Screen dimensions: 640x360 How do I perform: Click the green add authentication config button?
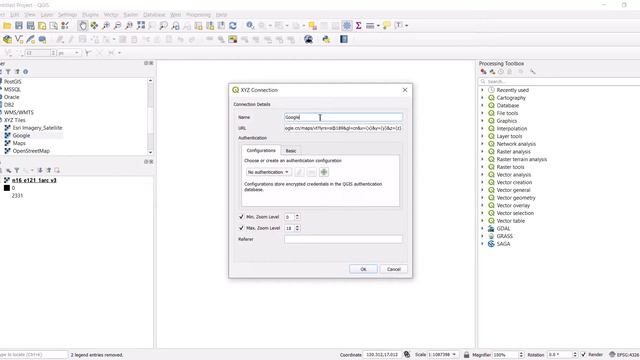pos(324,172)
